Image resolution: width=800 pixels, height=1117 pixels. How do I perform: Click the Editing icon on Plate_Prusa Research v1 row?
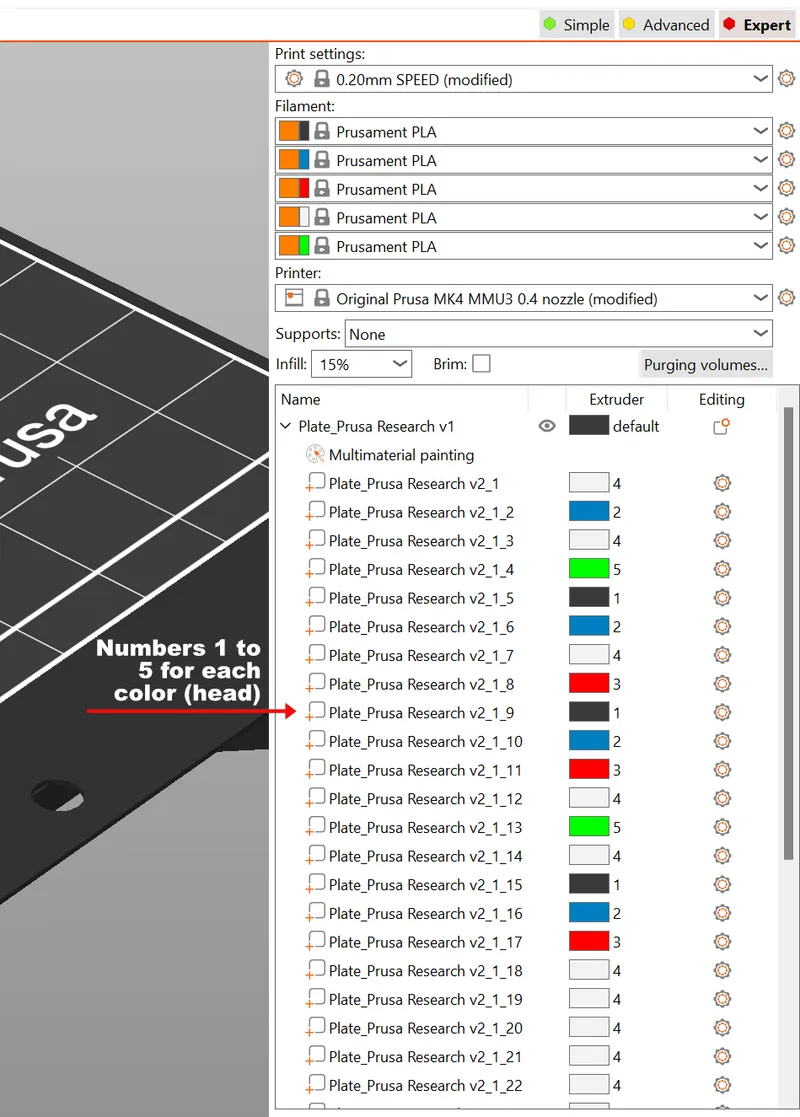[x=721, y=426]
